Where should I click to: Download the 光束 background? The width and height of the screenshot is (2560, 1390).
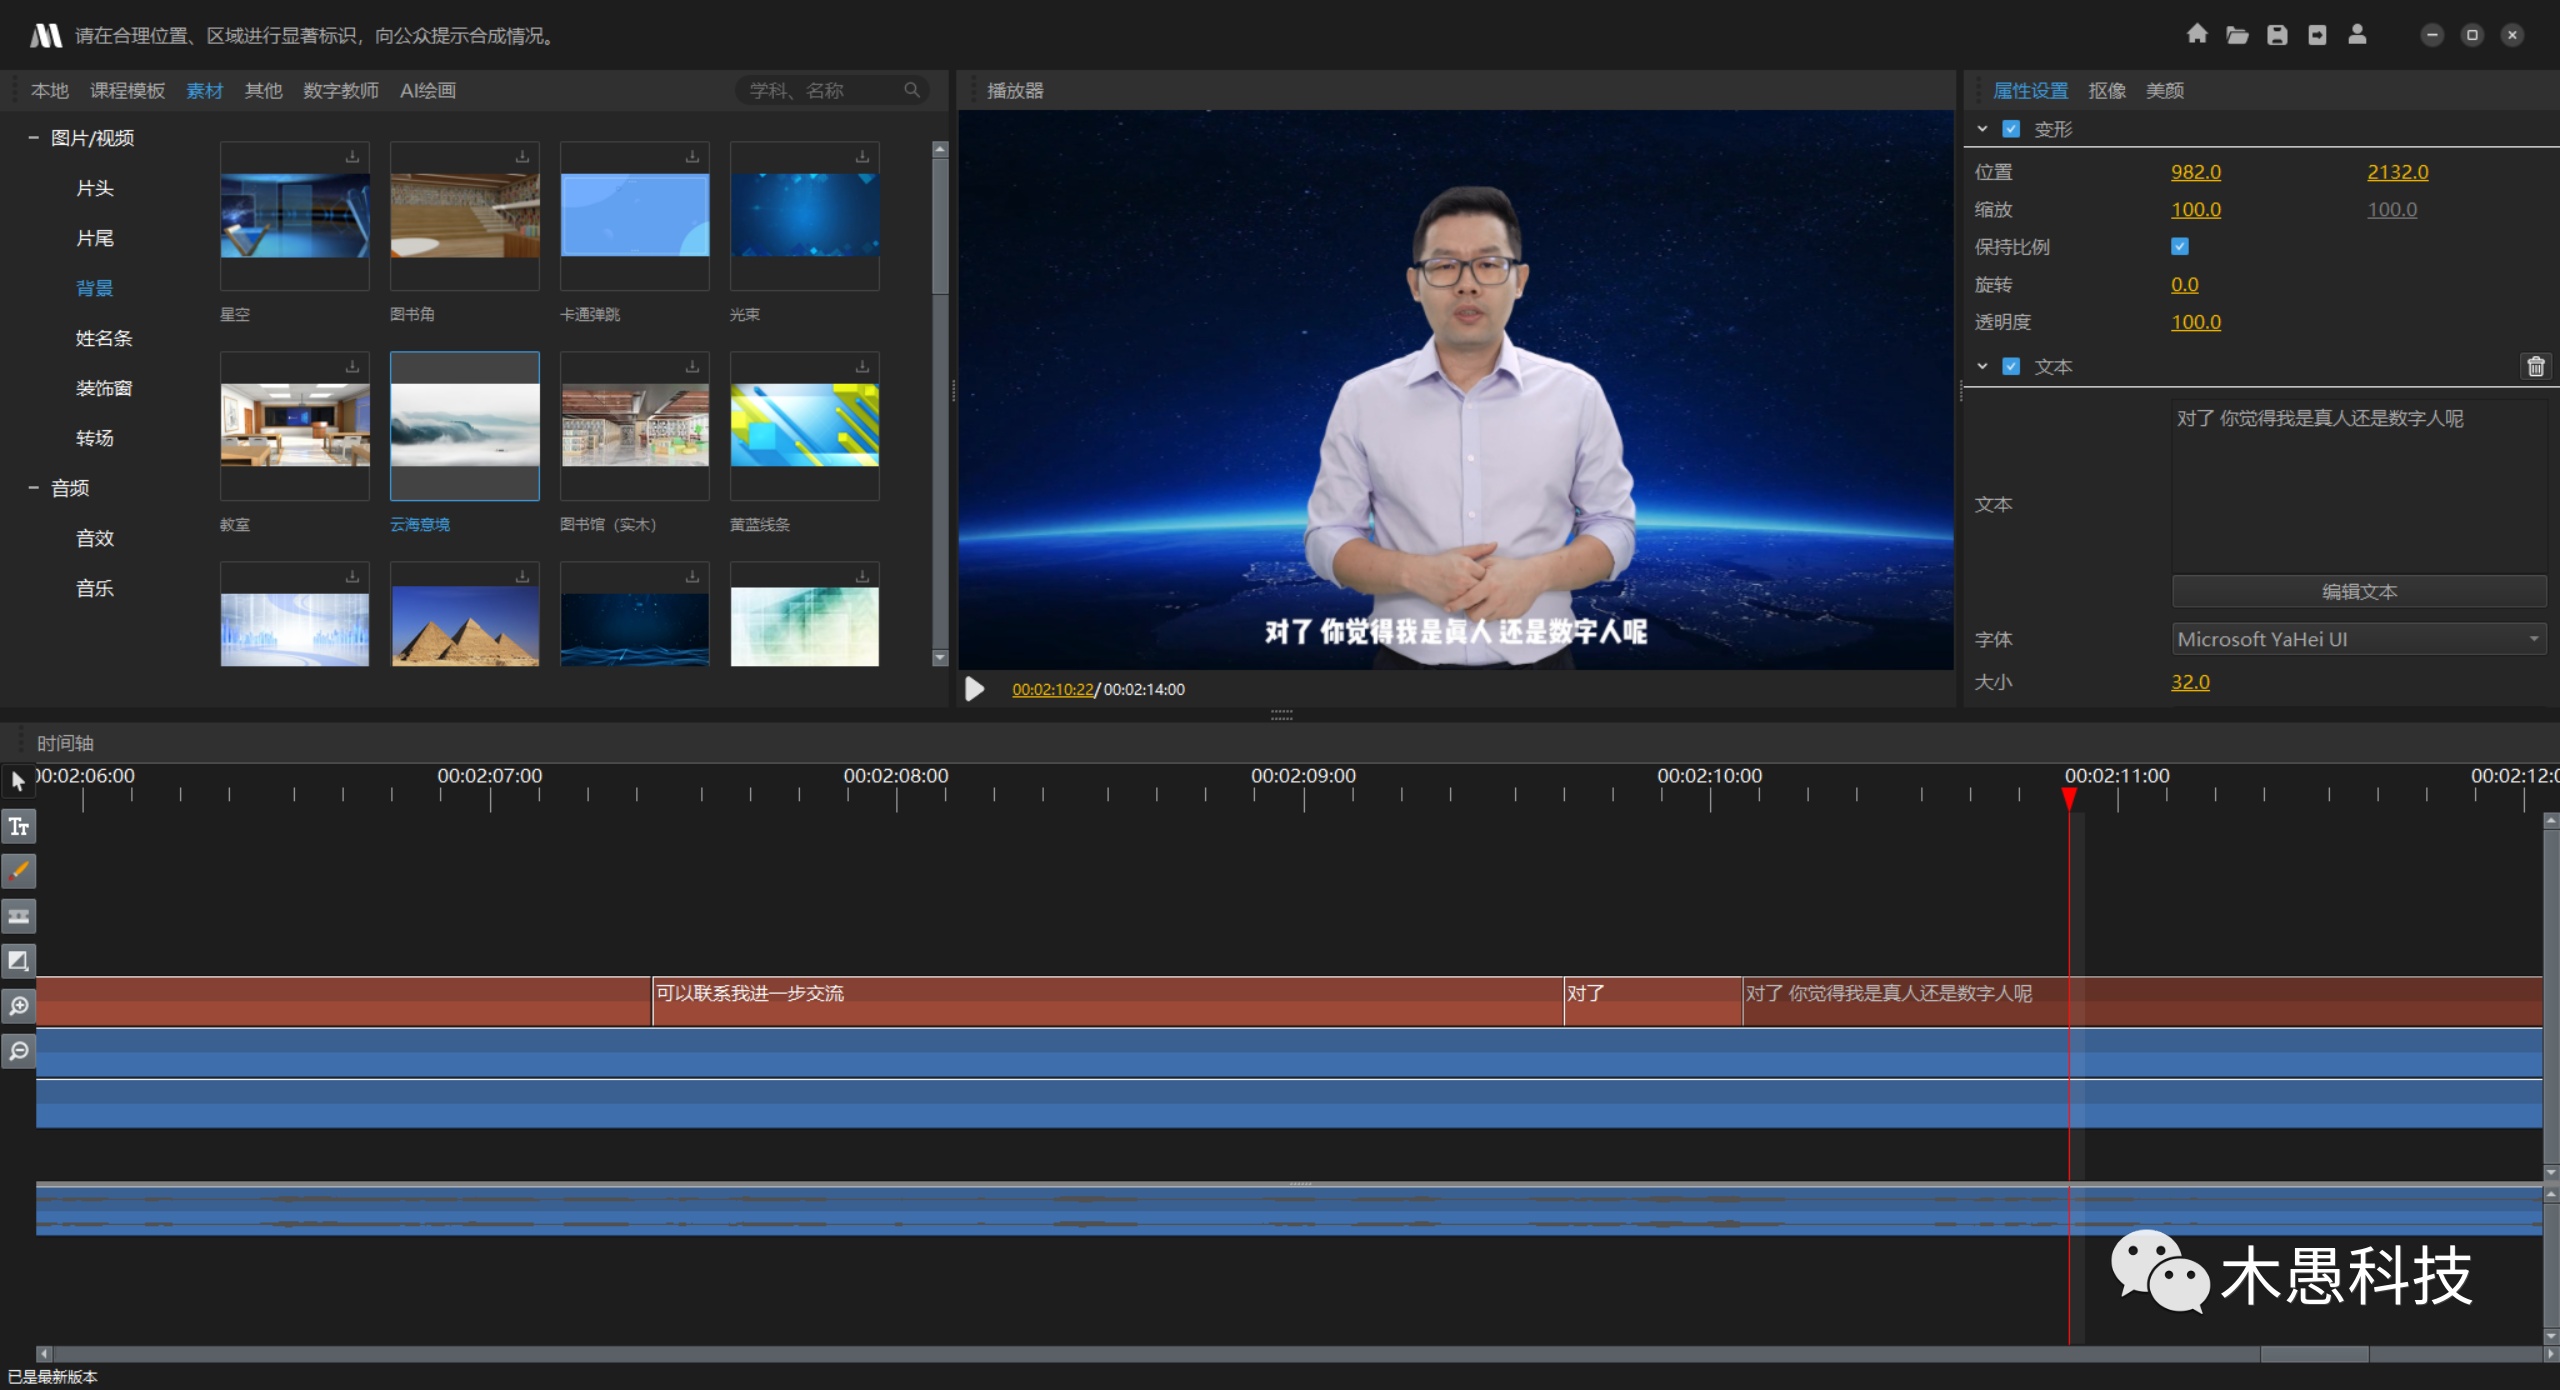coord(862,157)
